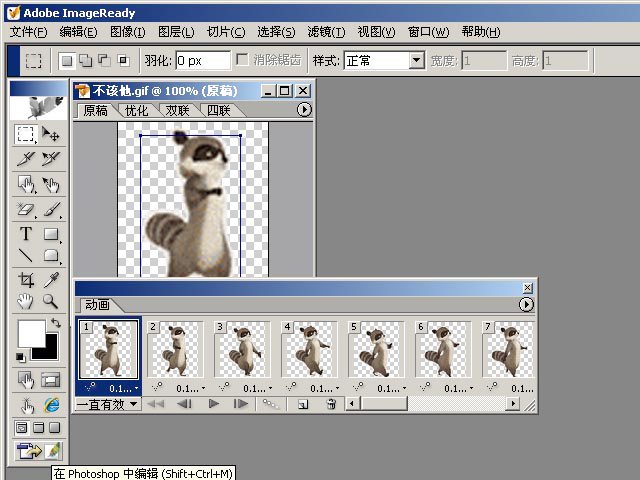Open the 滤镜(T) menu
Viewport: 640px width, 480px height.
click(326, 31)
